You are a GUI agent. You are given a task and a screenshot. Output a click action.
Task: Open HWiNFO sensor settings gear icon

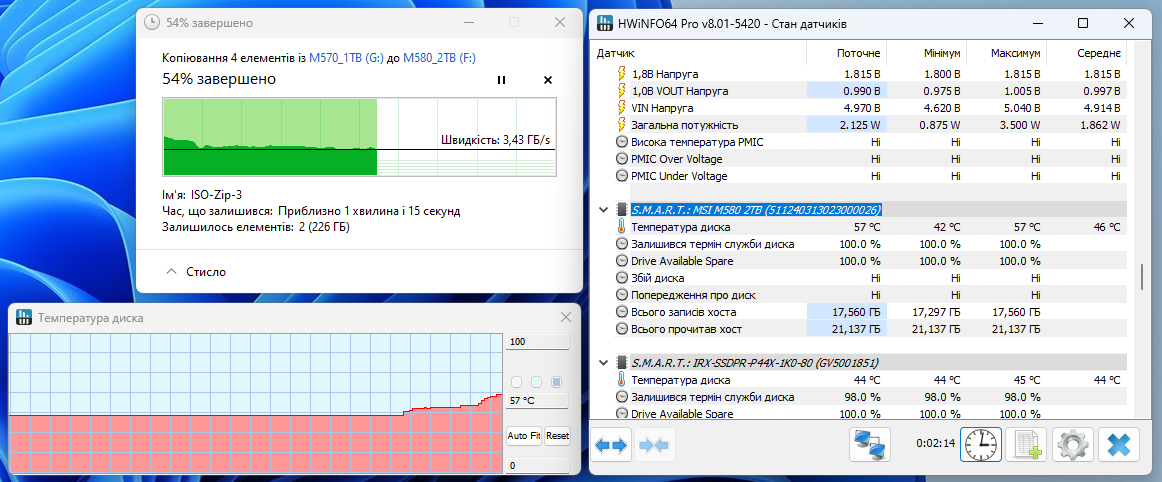(1072, 445)
